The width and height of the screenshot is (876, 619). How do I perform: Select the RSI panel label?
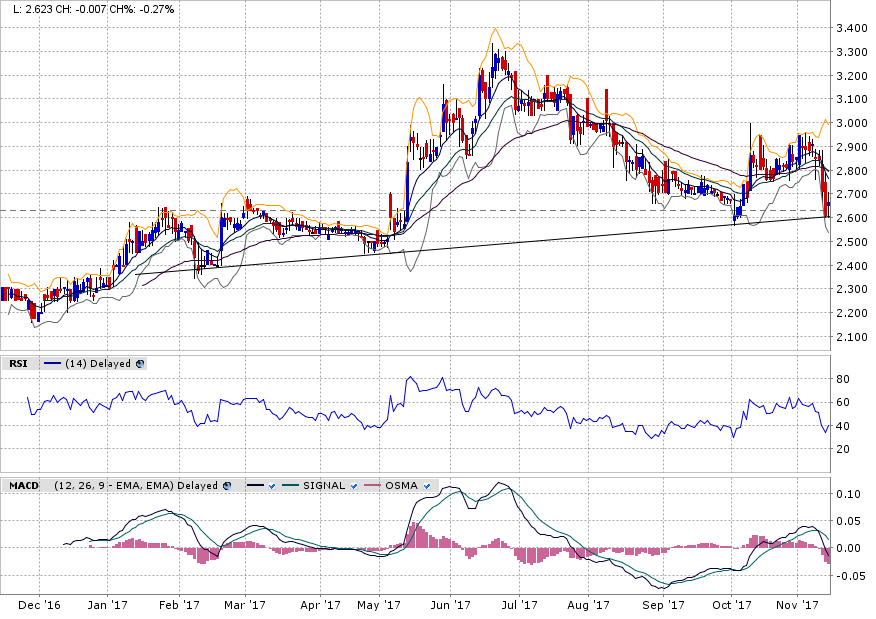tap(19, 364)
